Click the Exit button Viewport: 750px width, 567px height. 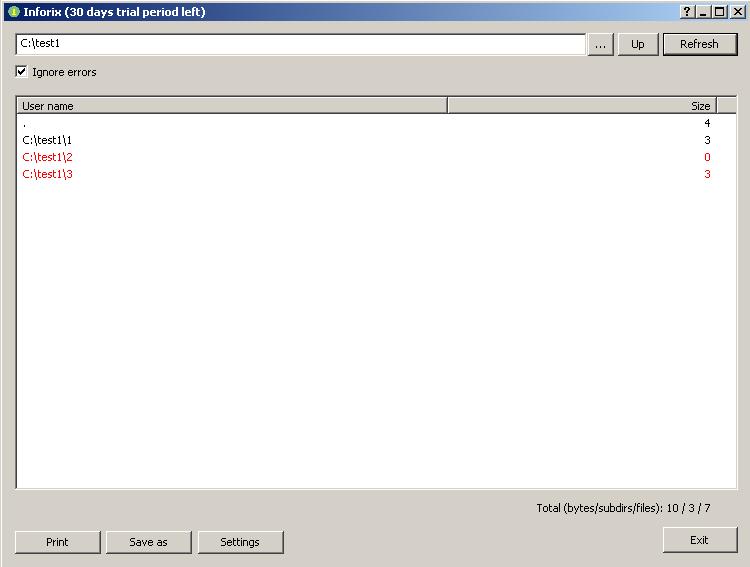tap(699, 540)
